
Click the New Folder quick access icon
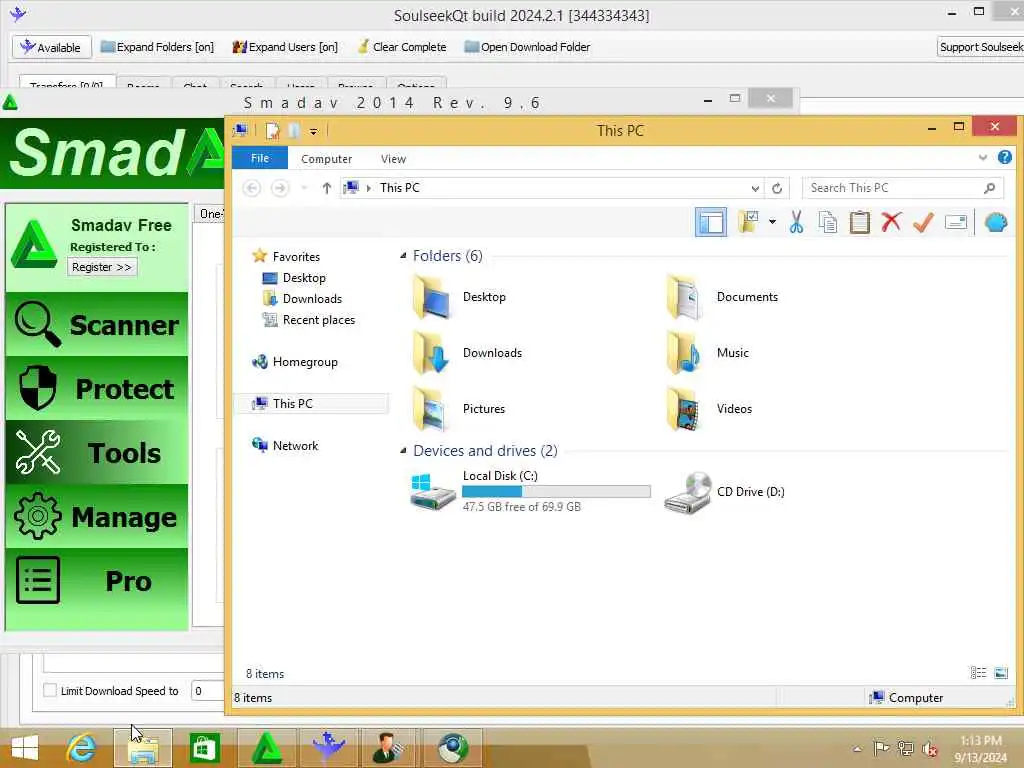click(x=294, y=131)
